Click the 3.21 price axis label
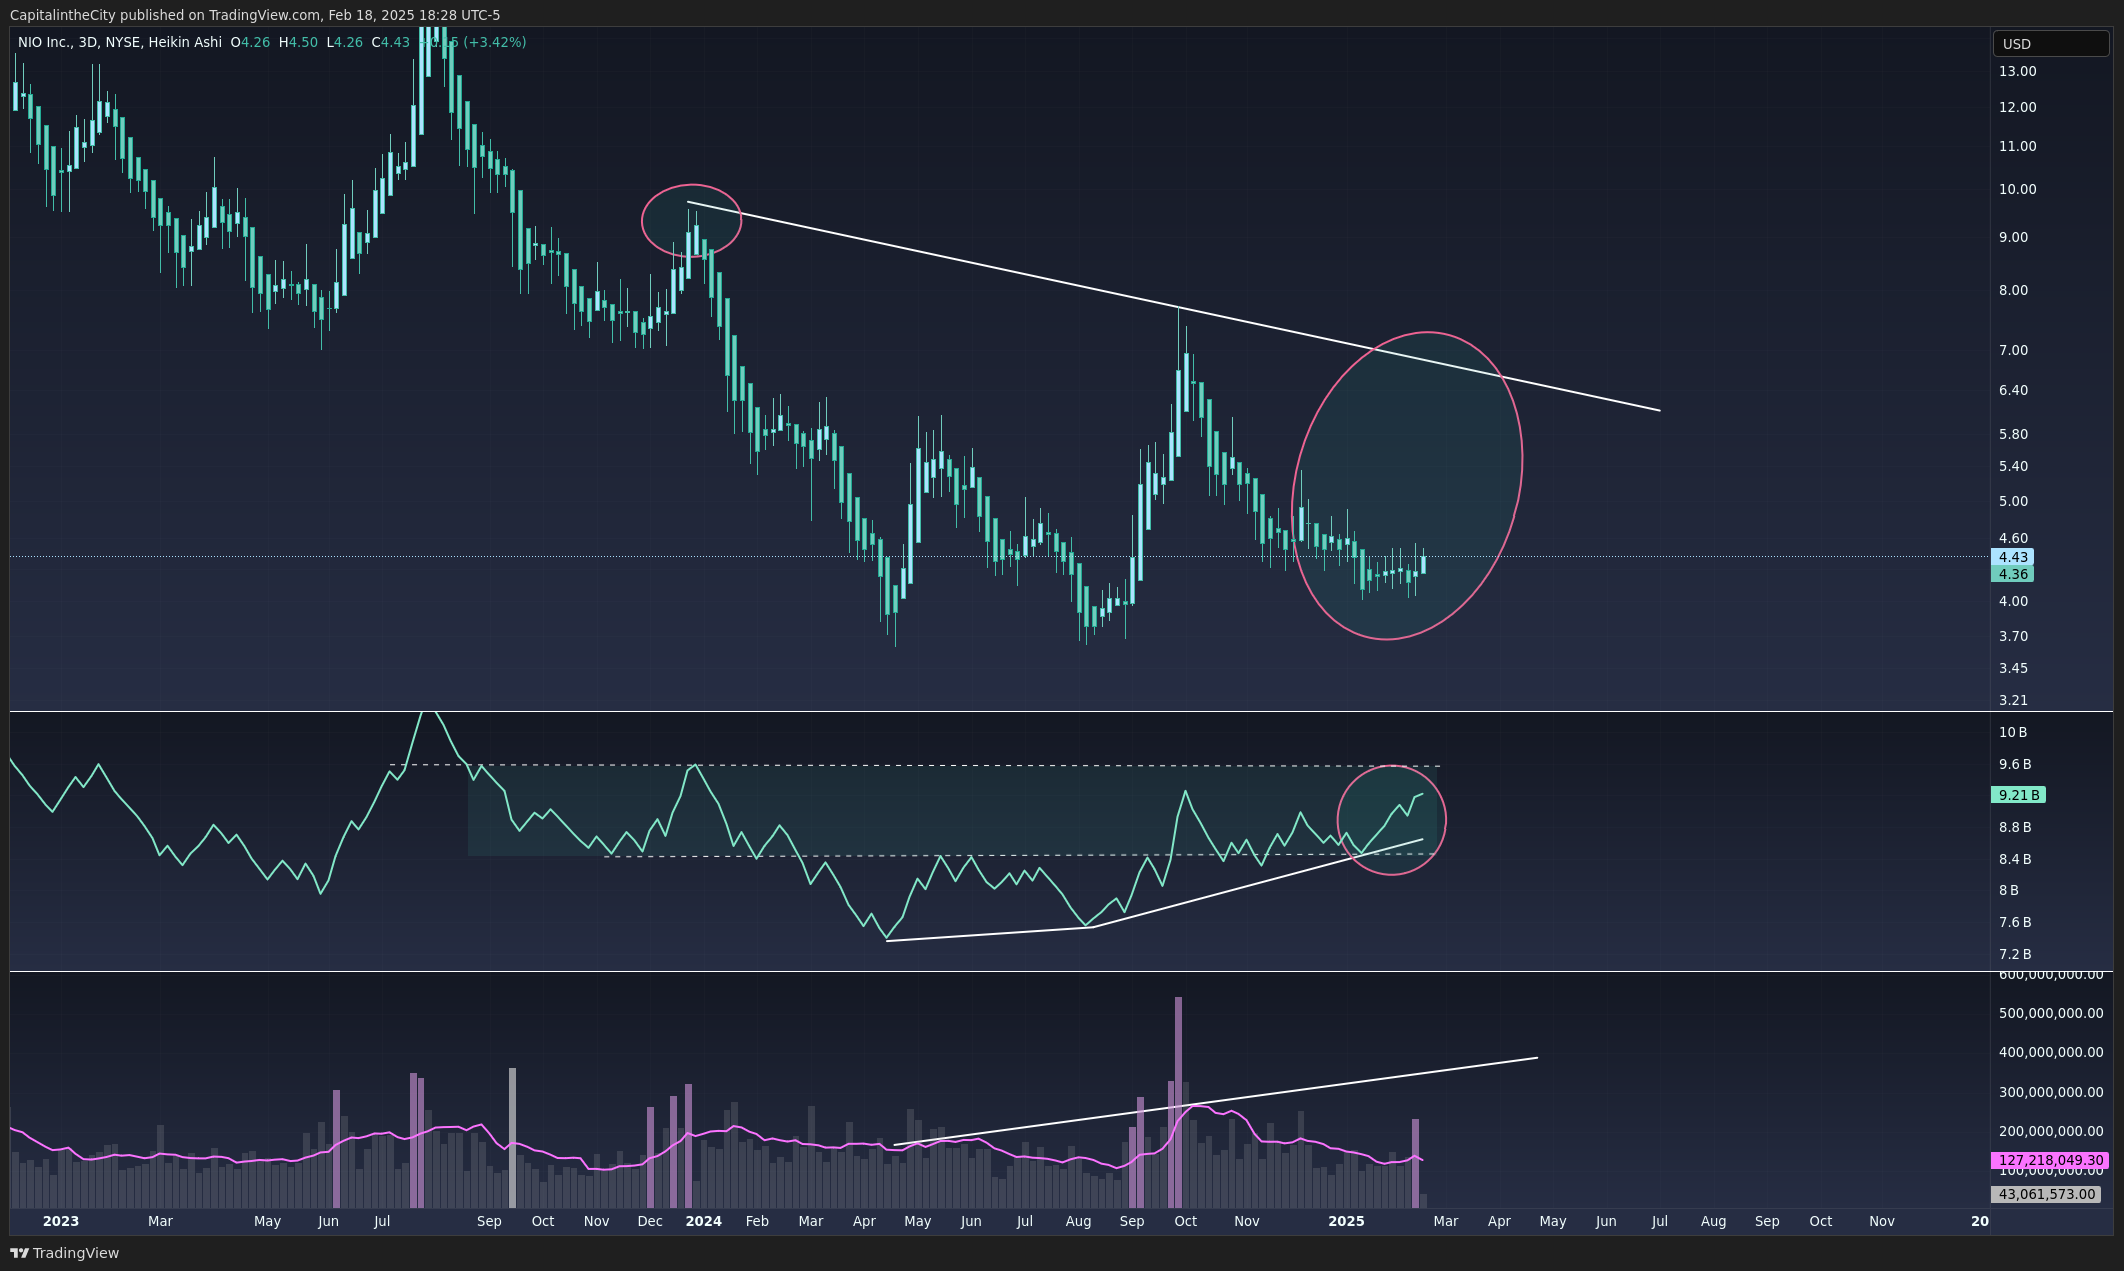Screen dimensions: 2124x1271 tap(2013, 700)
